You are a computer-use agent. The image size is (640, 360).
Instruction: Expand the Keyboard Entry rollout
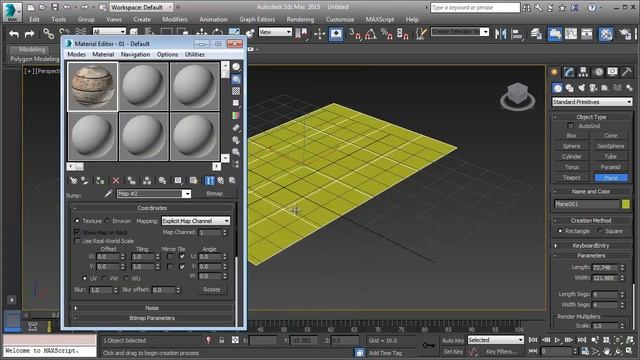591,246
